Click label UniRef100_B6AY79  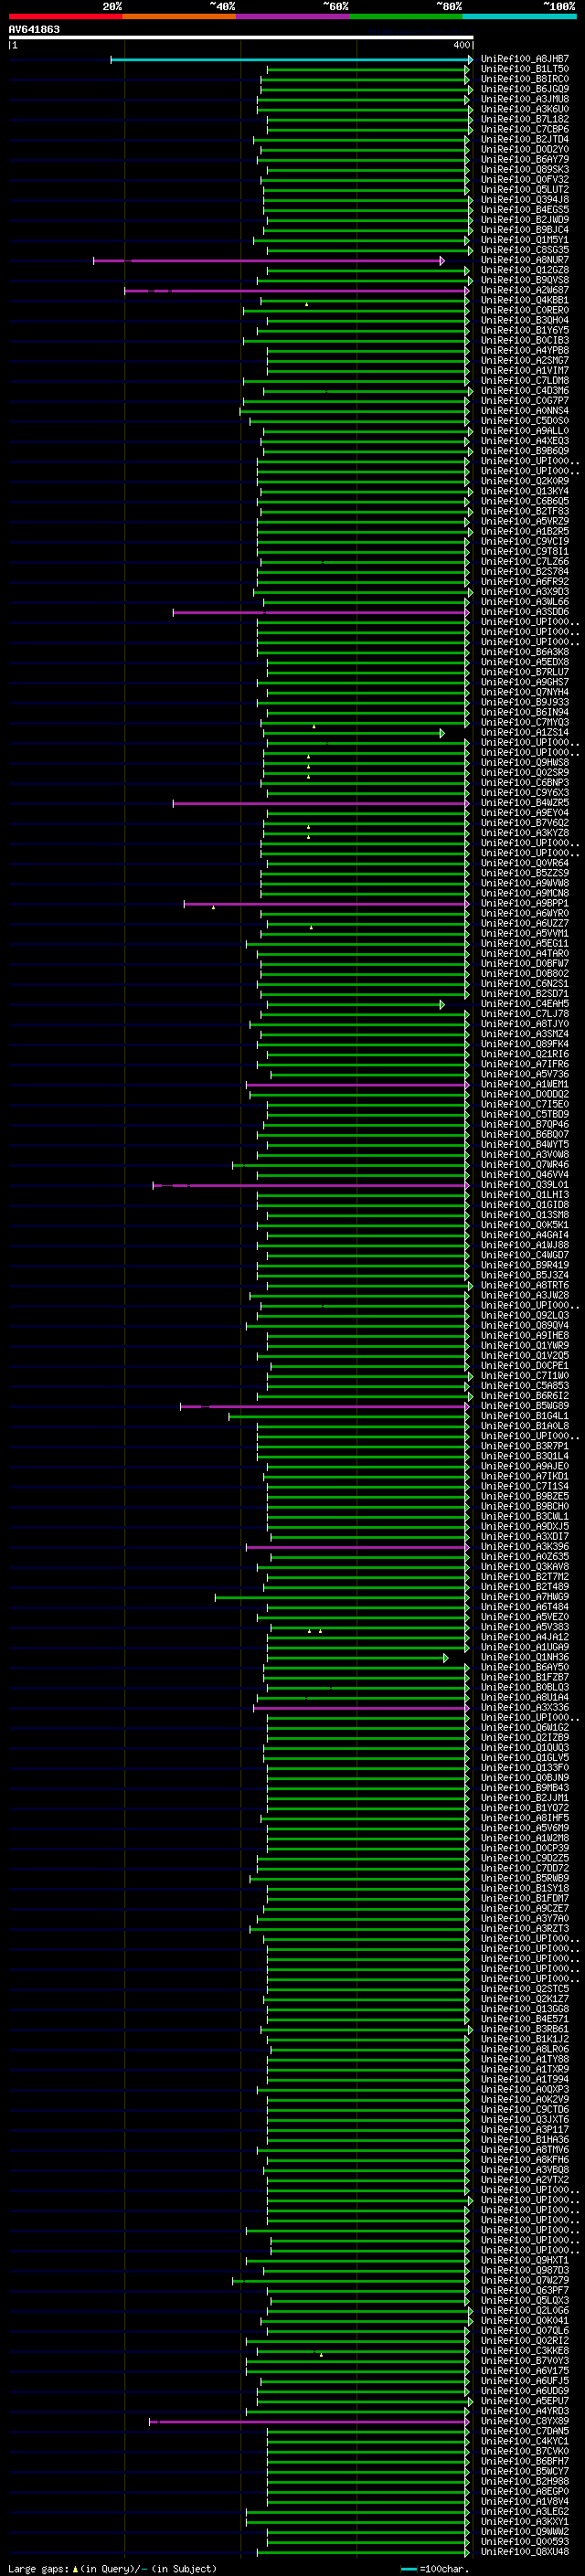pyautogui.click(x=525, y=160)
